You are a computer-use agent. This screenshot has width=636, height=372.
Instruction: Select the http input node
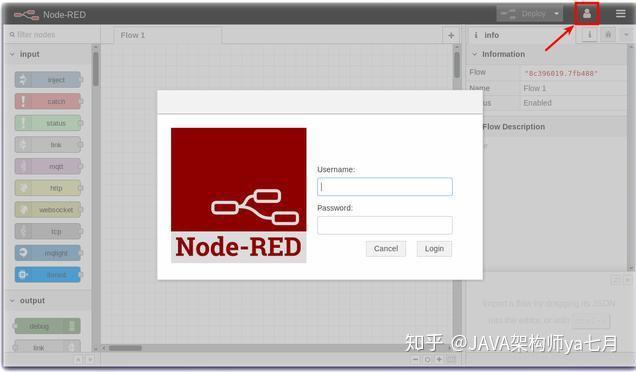click(48, 188)
